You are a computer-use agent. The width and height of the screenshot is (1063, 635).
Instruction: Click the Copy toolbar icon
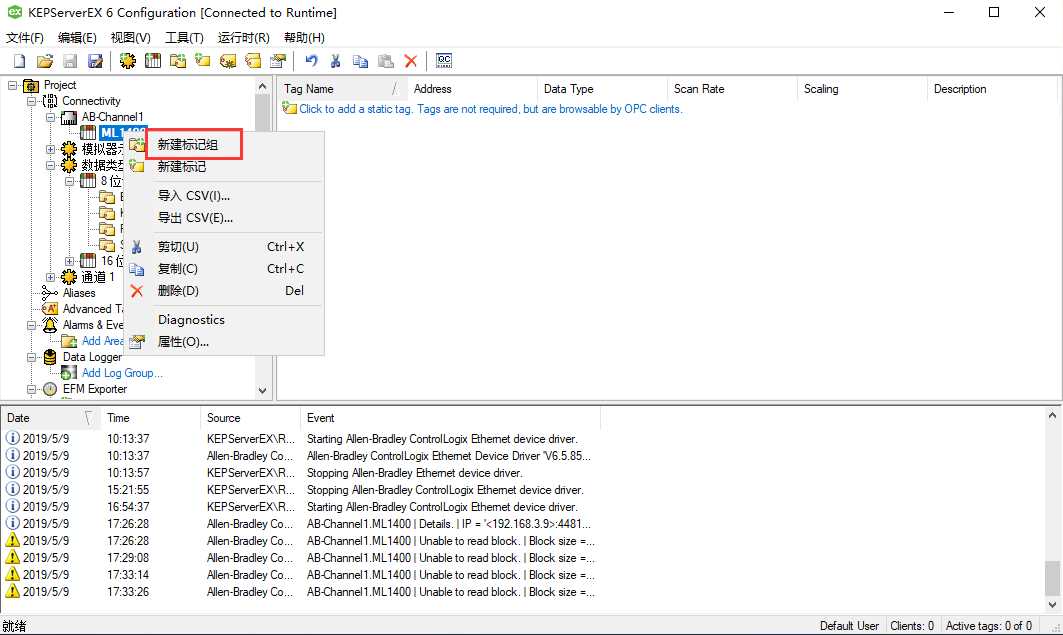click(360, 61)
